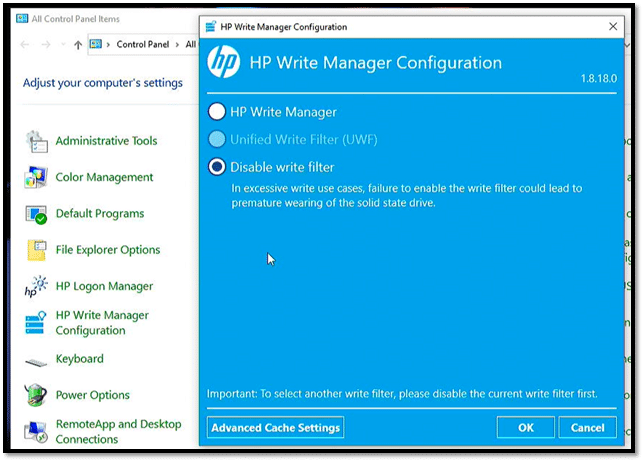This screenshot has height=462, width=644.
Task: Go forward in Control Panel window
Action: [x=46, y=44]
